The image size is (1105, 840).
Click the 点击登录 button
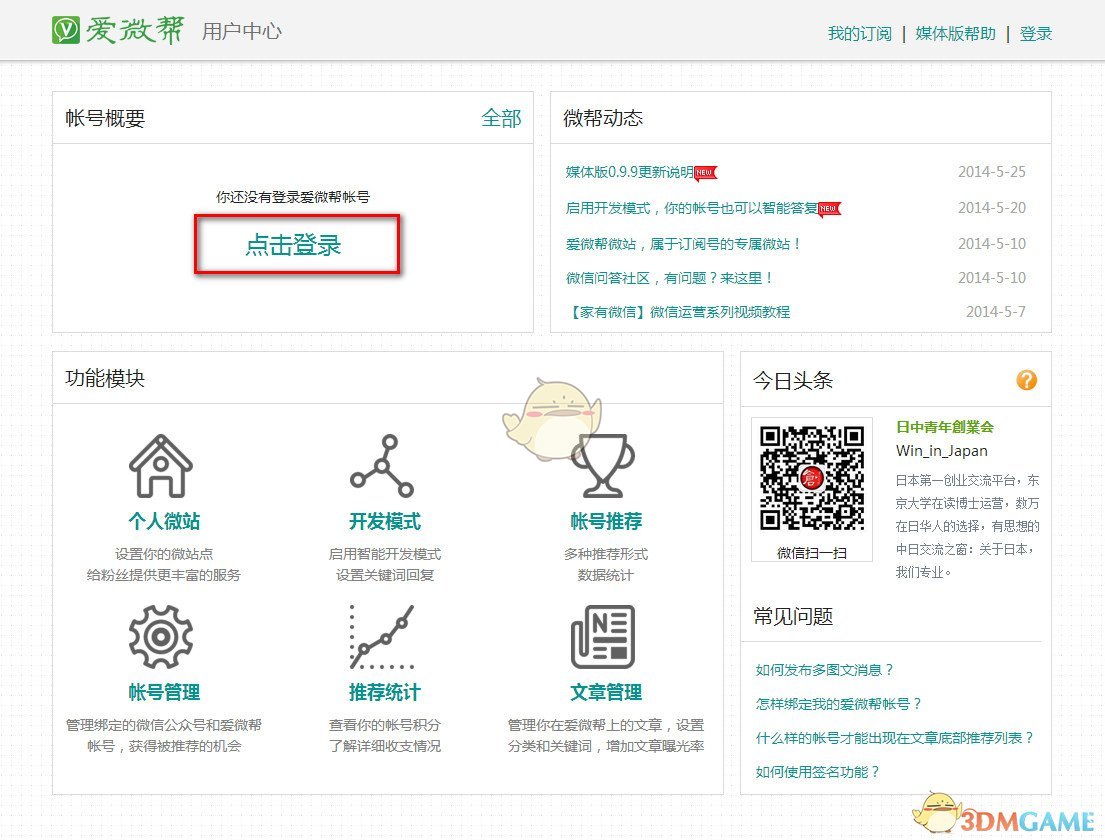pyautogui.click(x=295, y=244)
